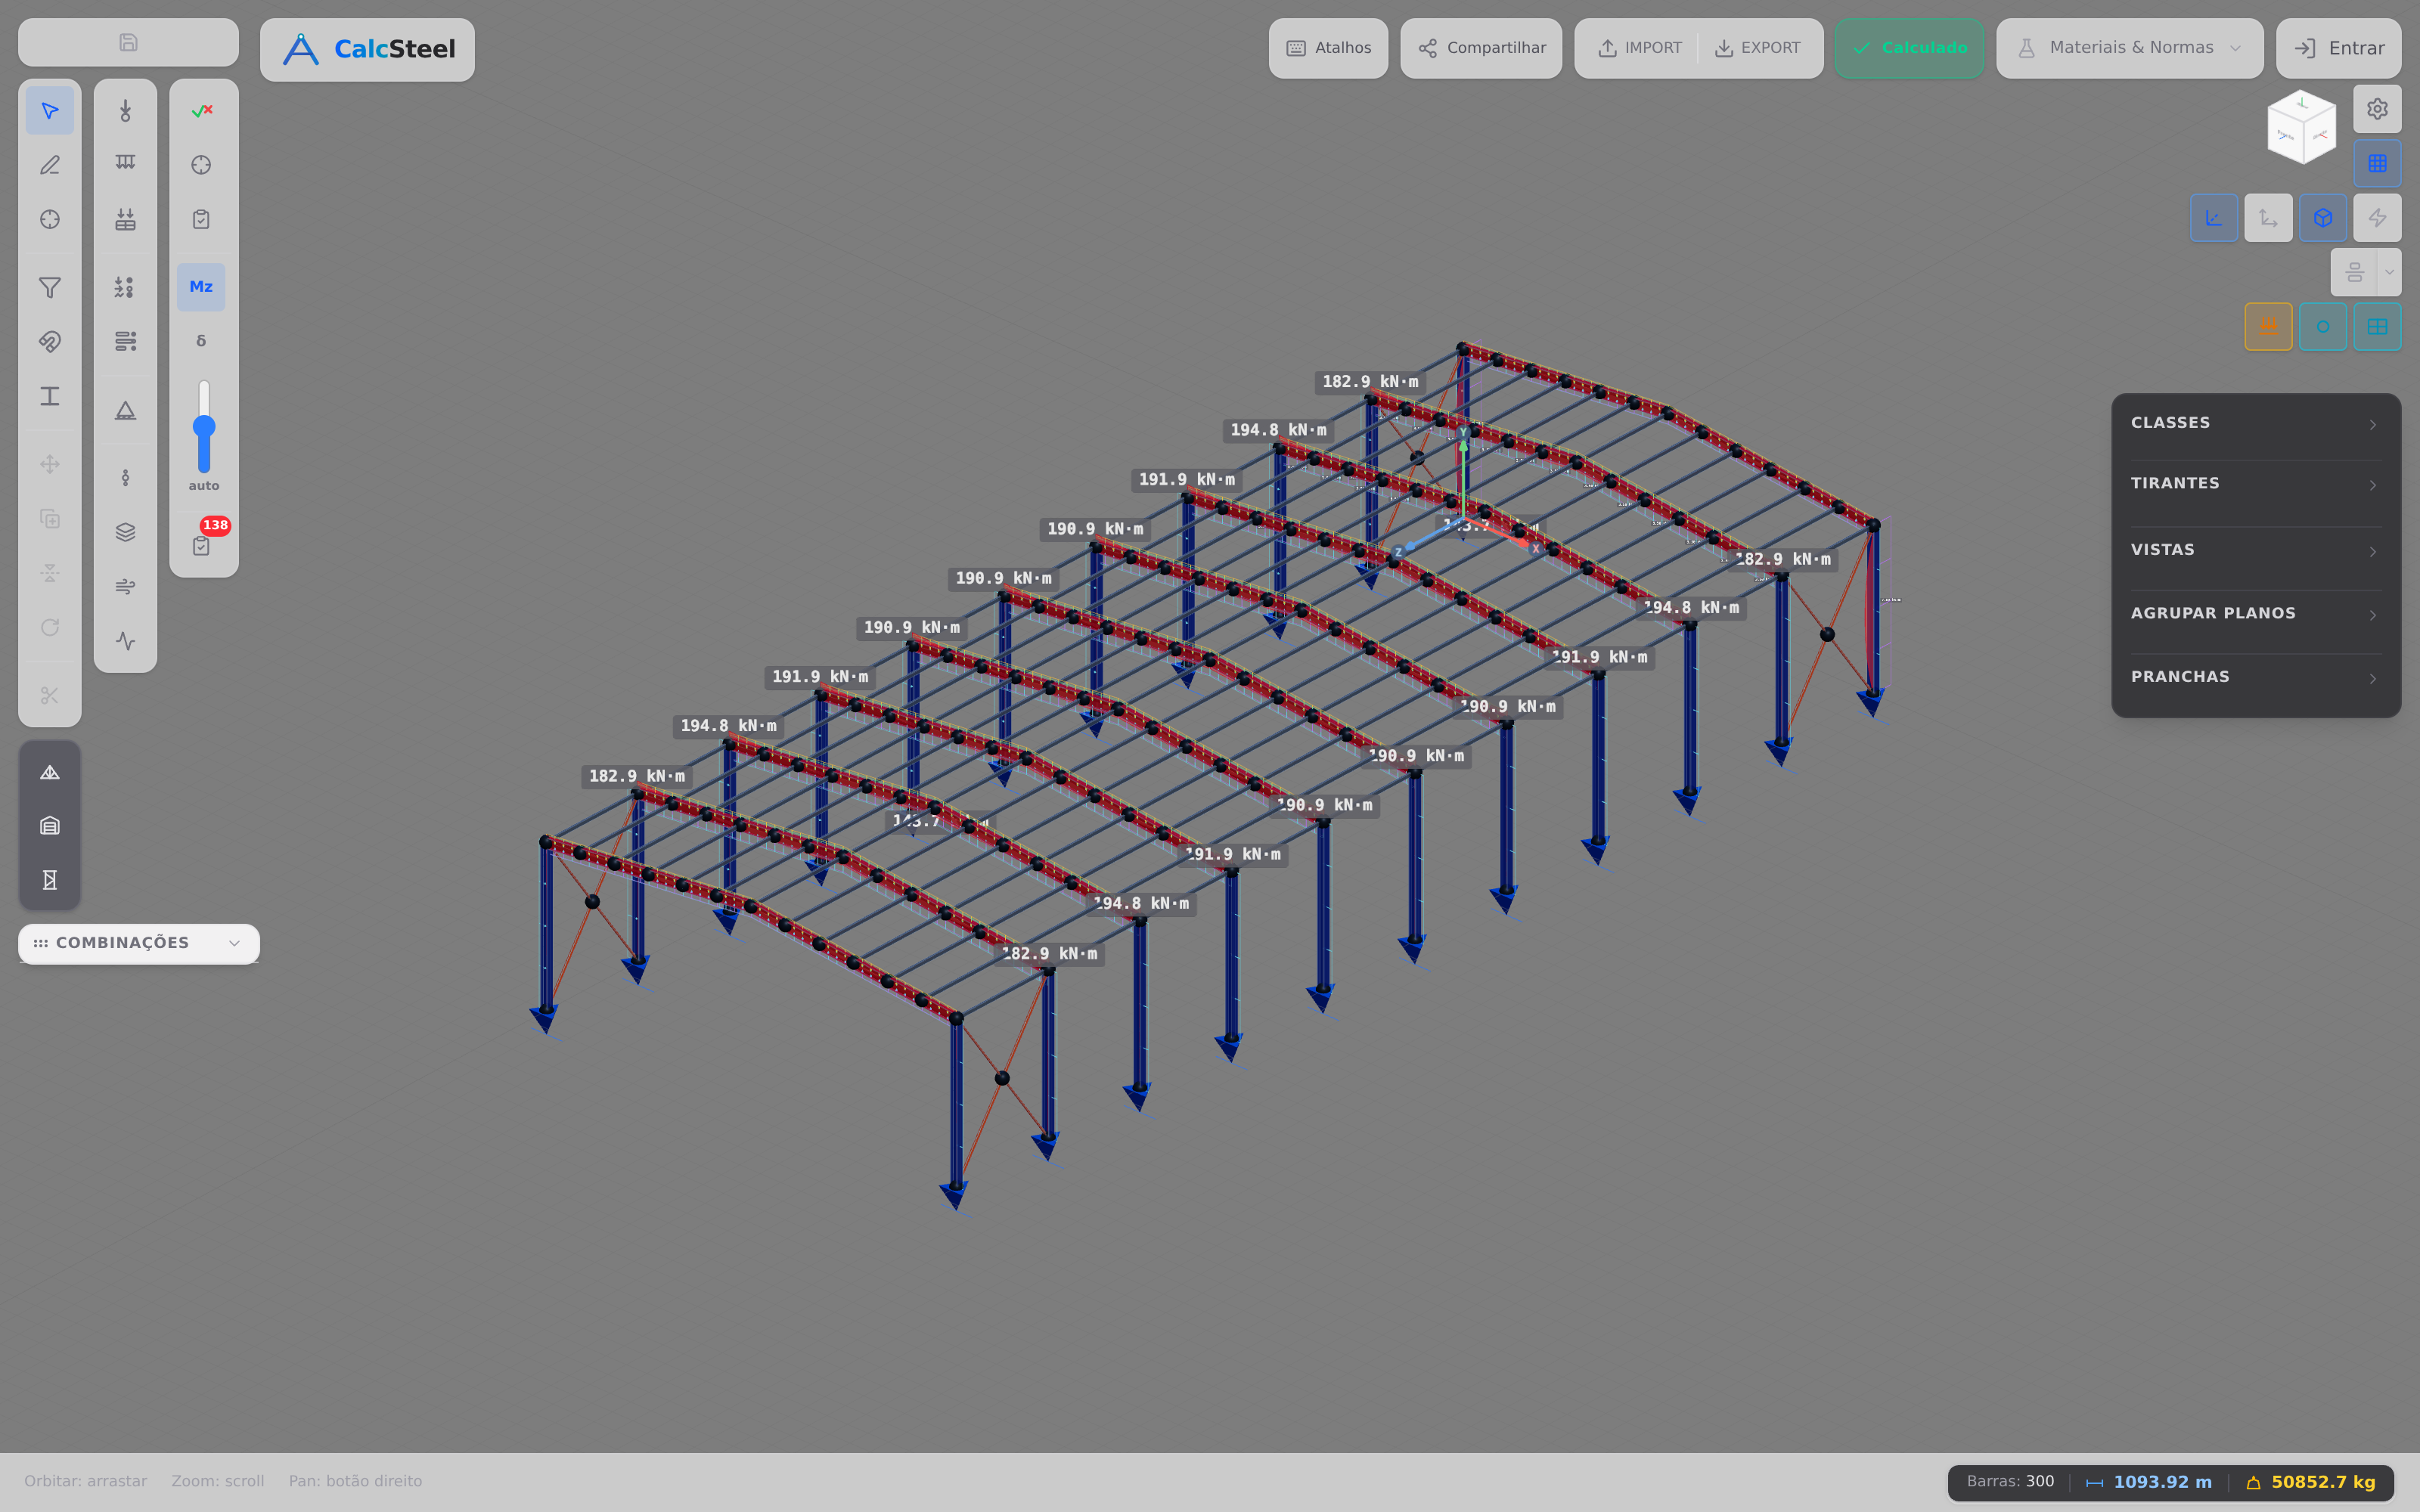Image resolution: width=2420 pixels, height=1512 pixels.
Task: Toggle the orange loads visibility button
Action: tap(2268, 327)
